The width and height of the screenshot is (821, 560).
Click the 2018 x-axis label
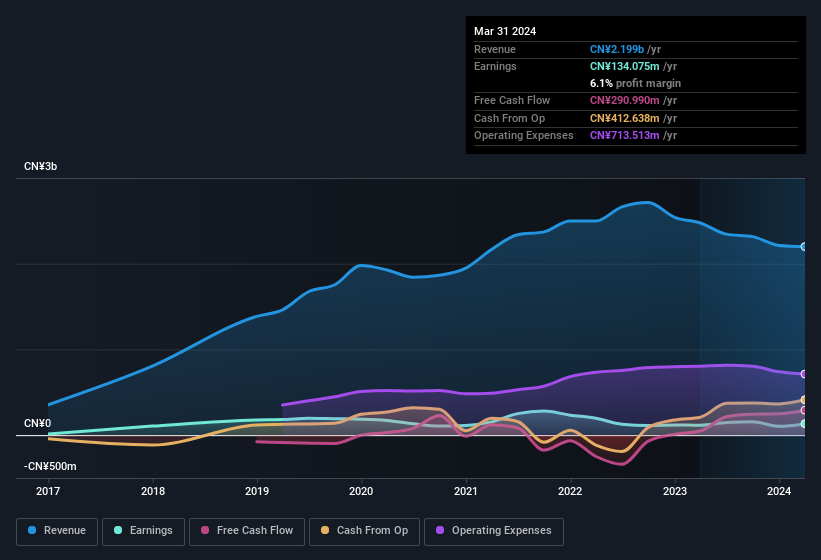click(153, 491)
